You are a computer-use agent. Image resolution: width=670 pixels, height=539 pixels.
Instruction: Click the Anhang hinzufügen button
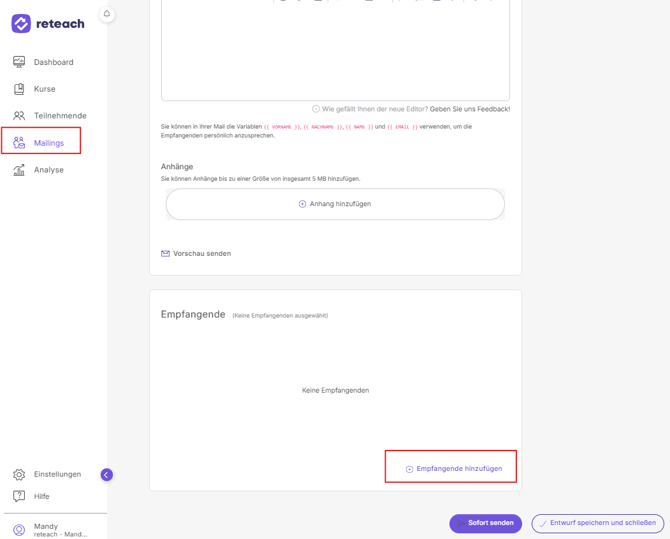pos(335,204)
